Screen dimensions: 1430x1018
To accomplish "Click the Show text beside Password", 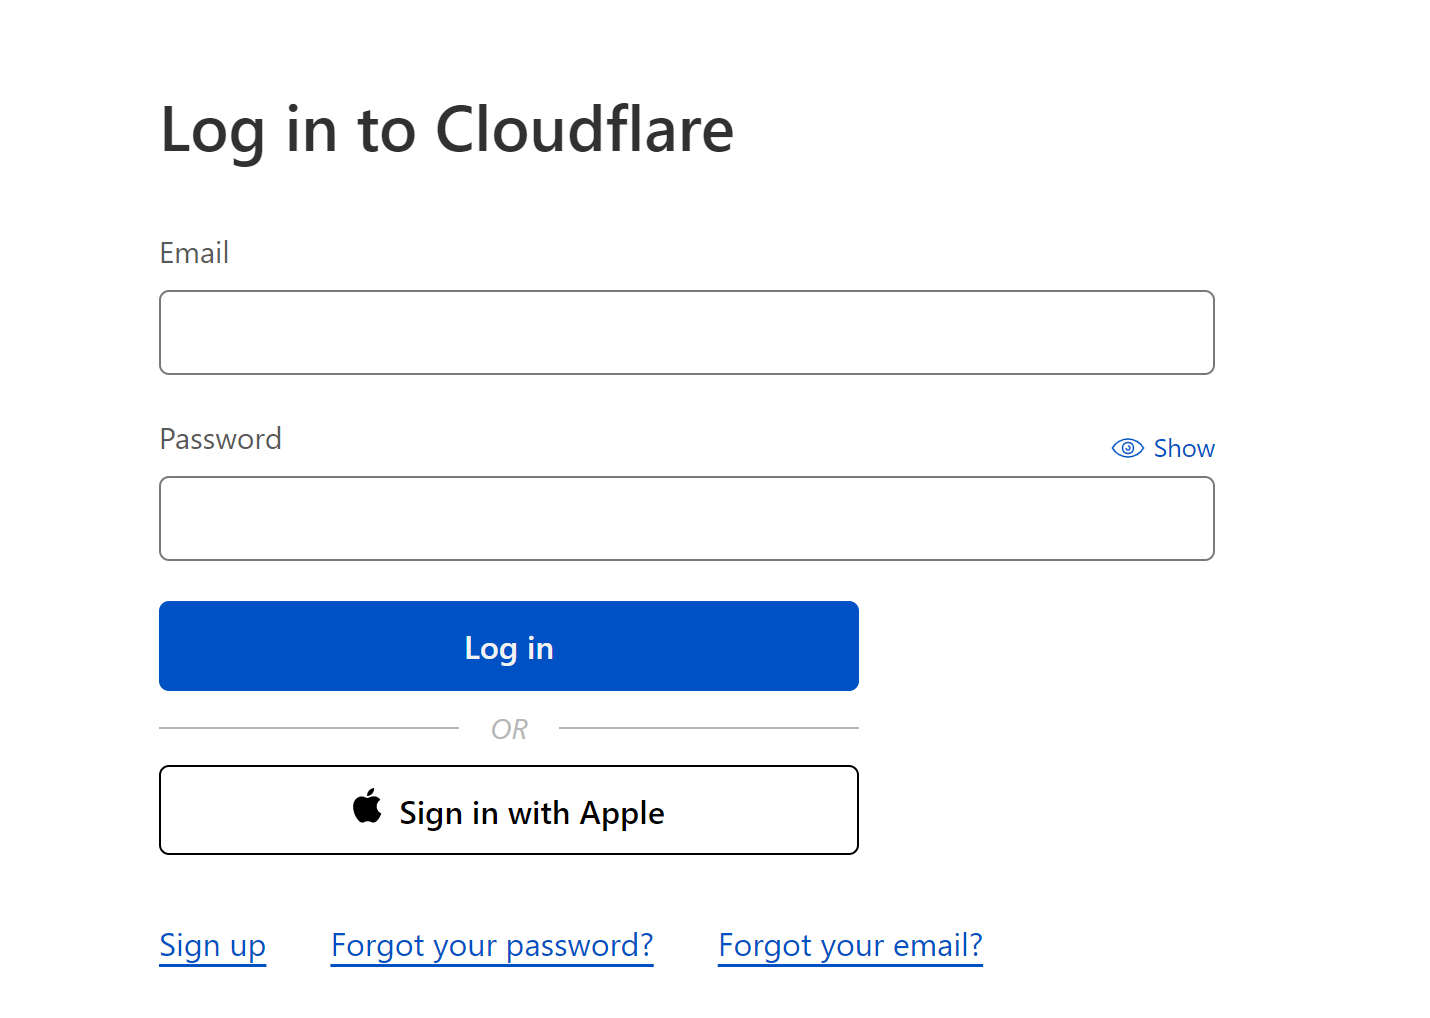I will point(1184,448).
